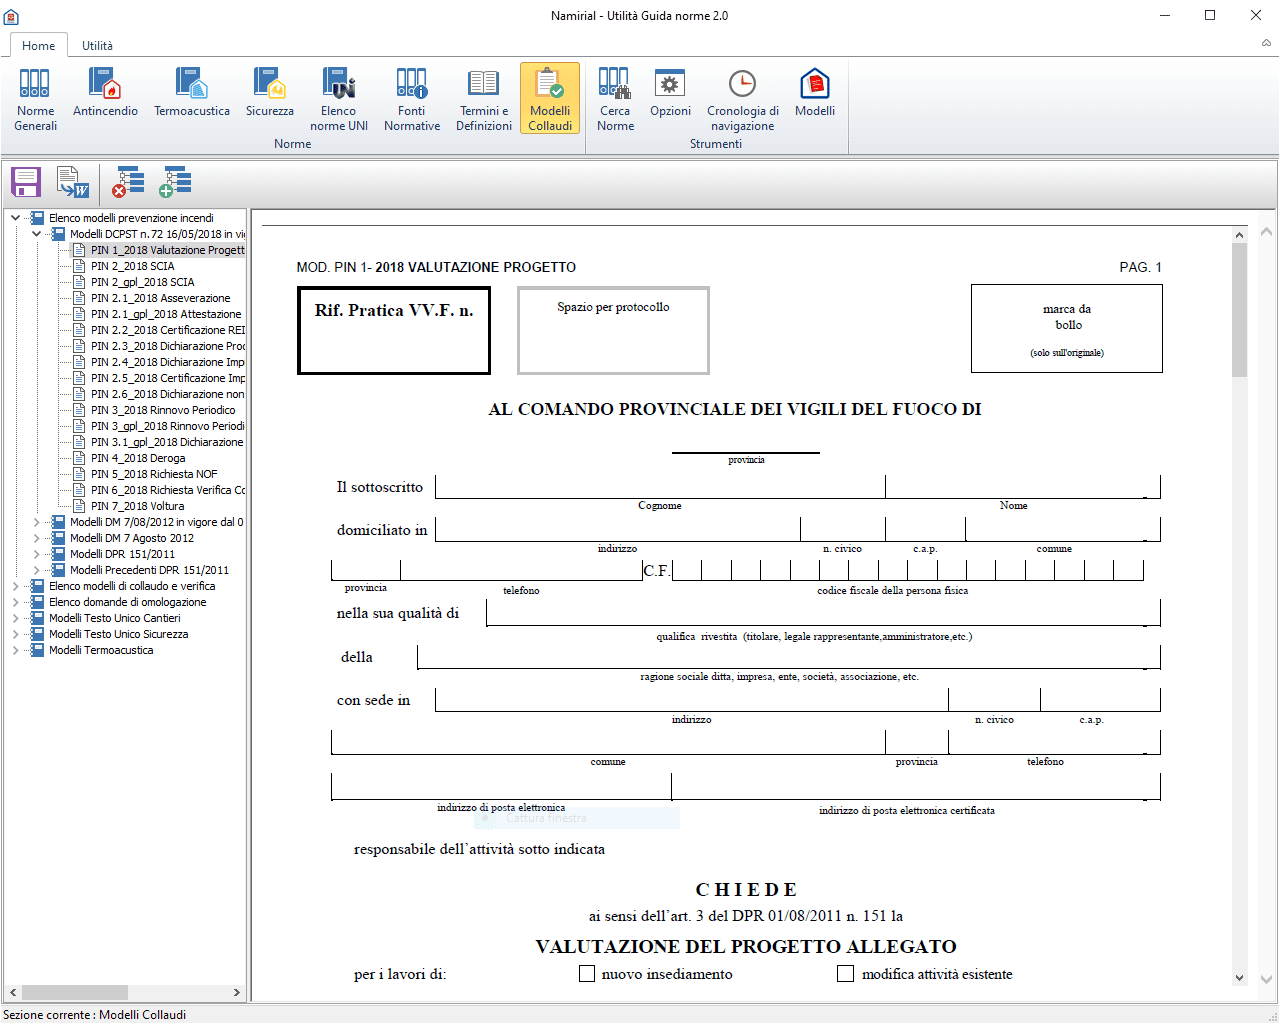Expand the Modelli Termoacustica node
The width and height of the screenshot is (1280, 1024).
click(15, 650)
